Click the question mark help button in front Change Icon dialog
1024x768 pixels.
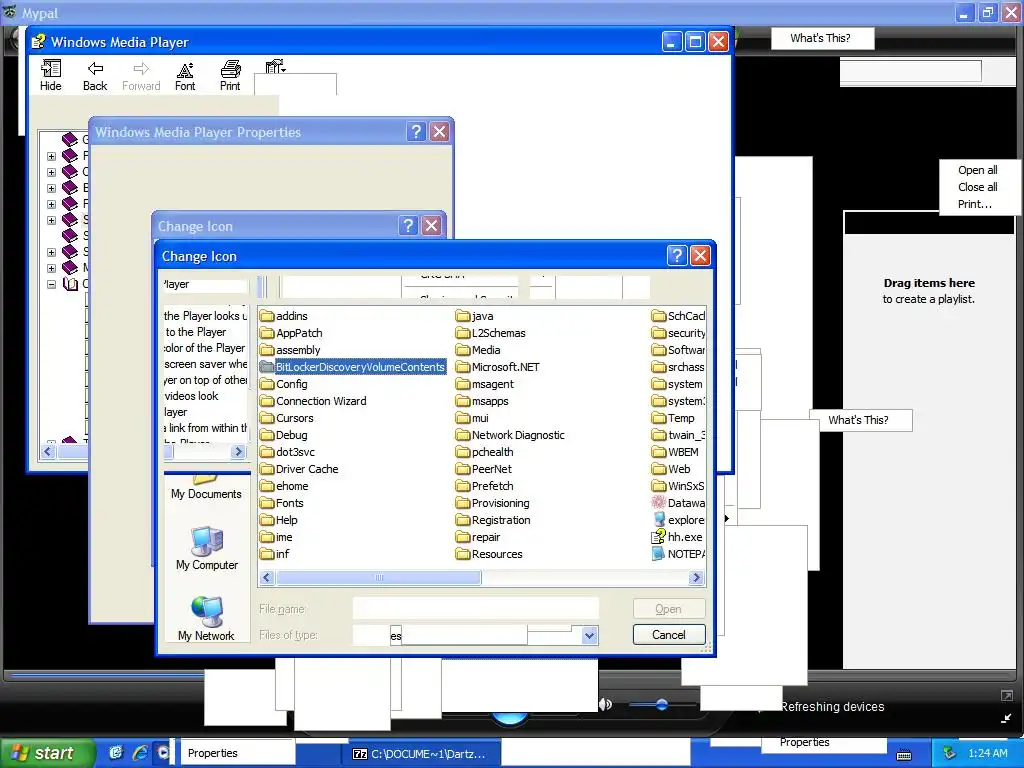click(x=677, y=255)
